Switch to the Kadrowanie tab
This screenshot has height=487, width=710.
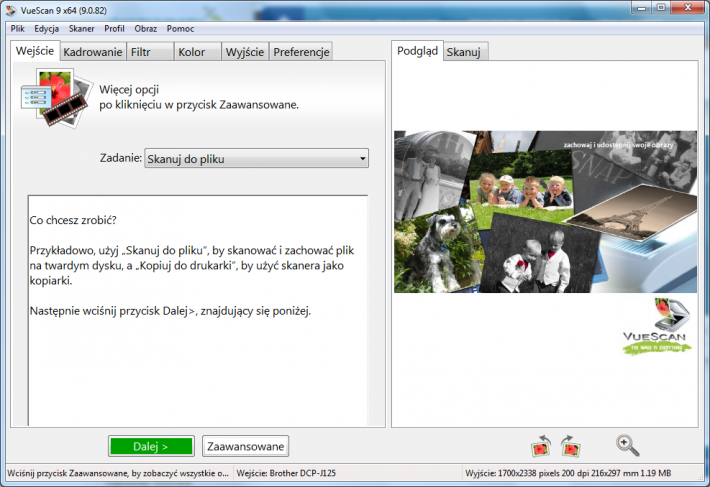(93, 52)
